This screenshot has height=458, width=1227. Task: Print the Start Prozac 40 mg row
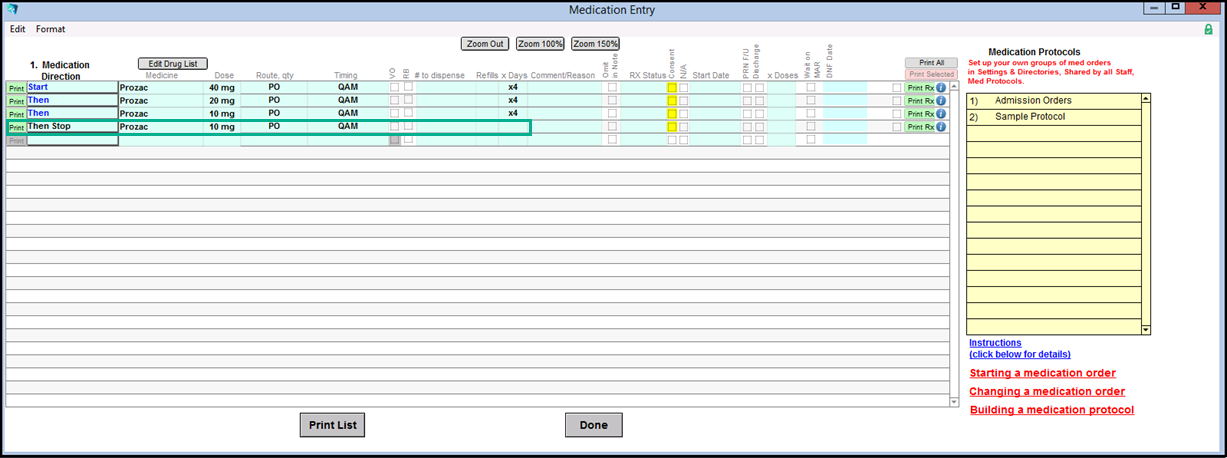pos(16,88)
